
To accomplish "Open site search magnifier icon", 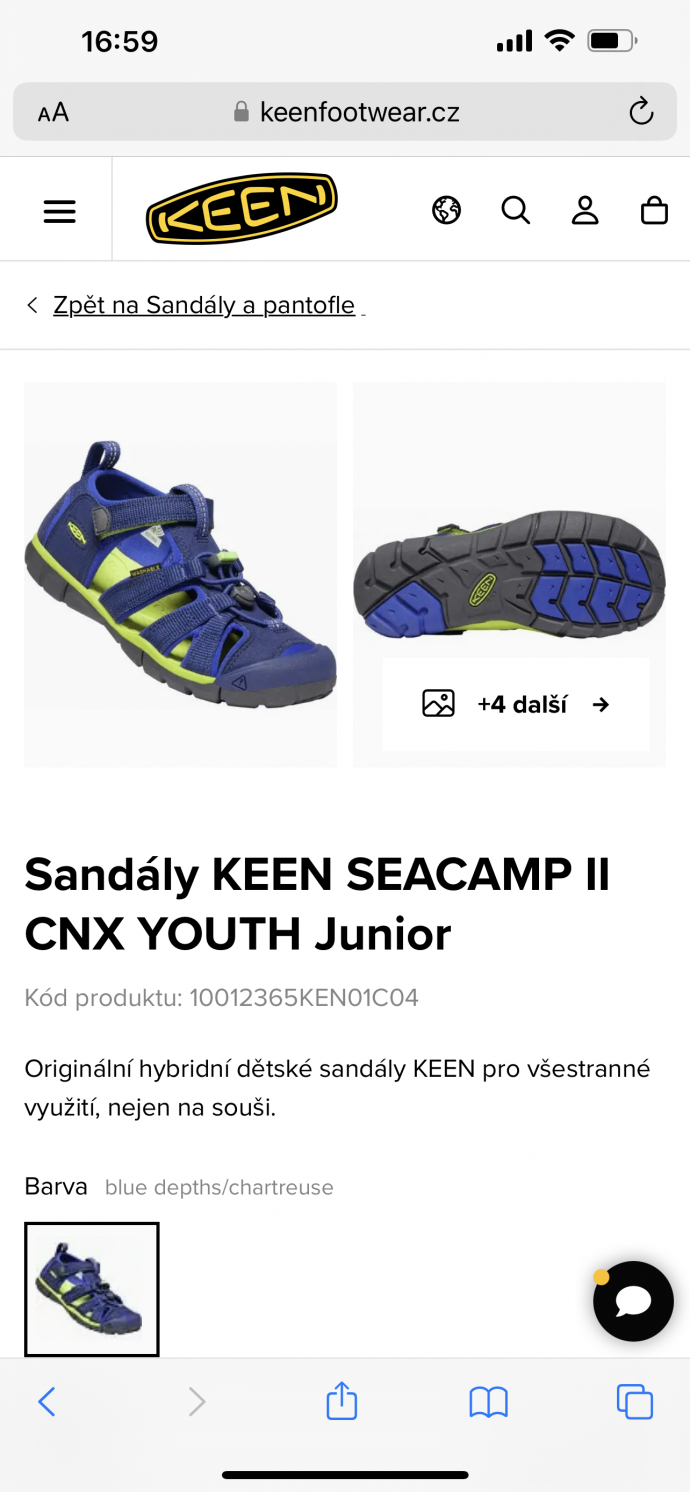I will pyautogui.click(x=516, y=210).
